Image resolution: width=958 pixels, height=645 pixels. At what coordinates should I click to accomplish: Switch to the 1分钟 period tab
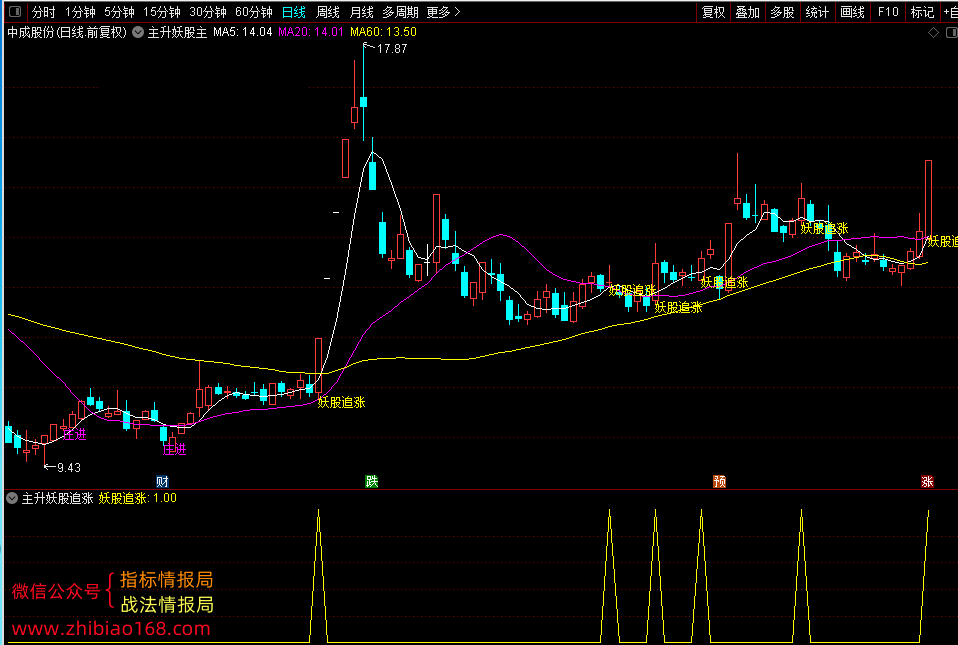(80, 12)
